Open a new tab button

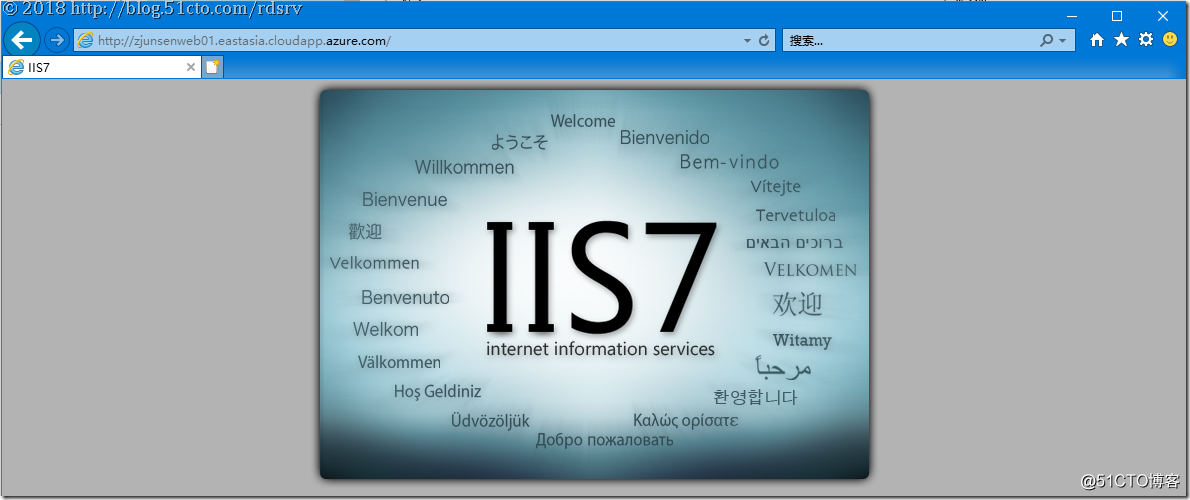[212, 67]
